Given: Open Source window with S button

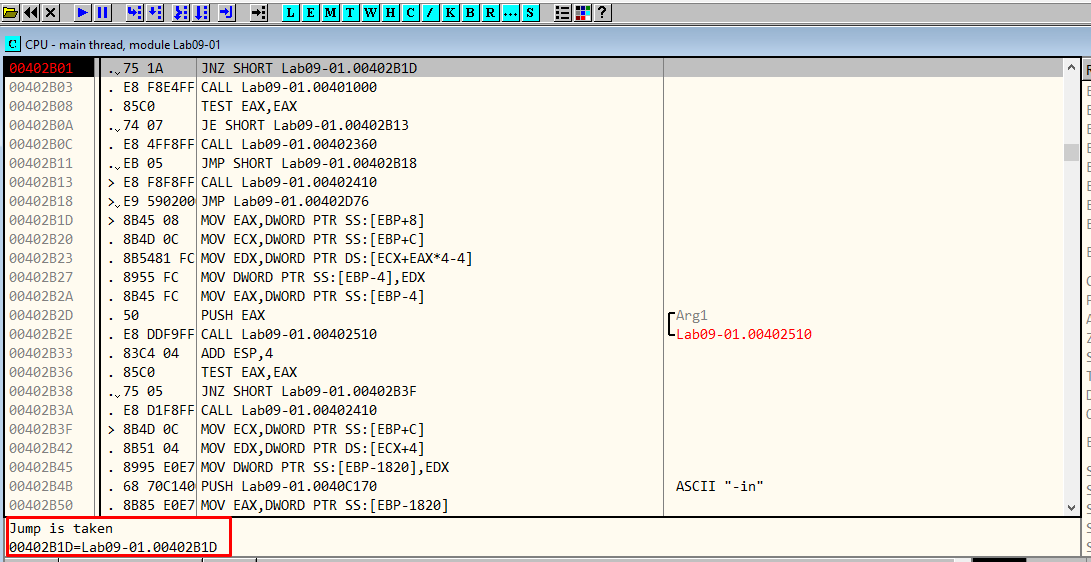Looking at the screenshot, I should (x=531, y=12).
